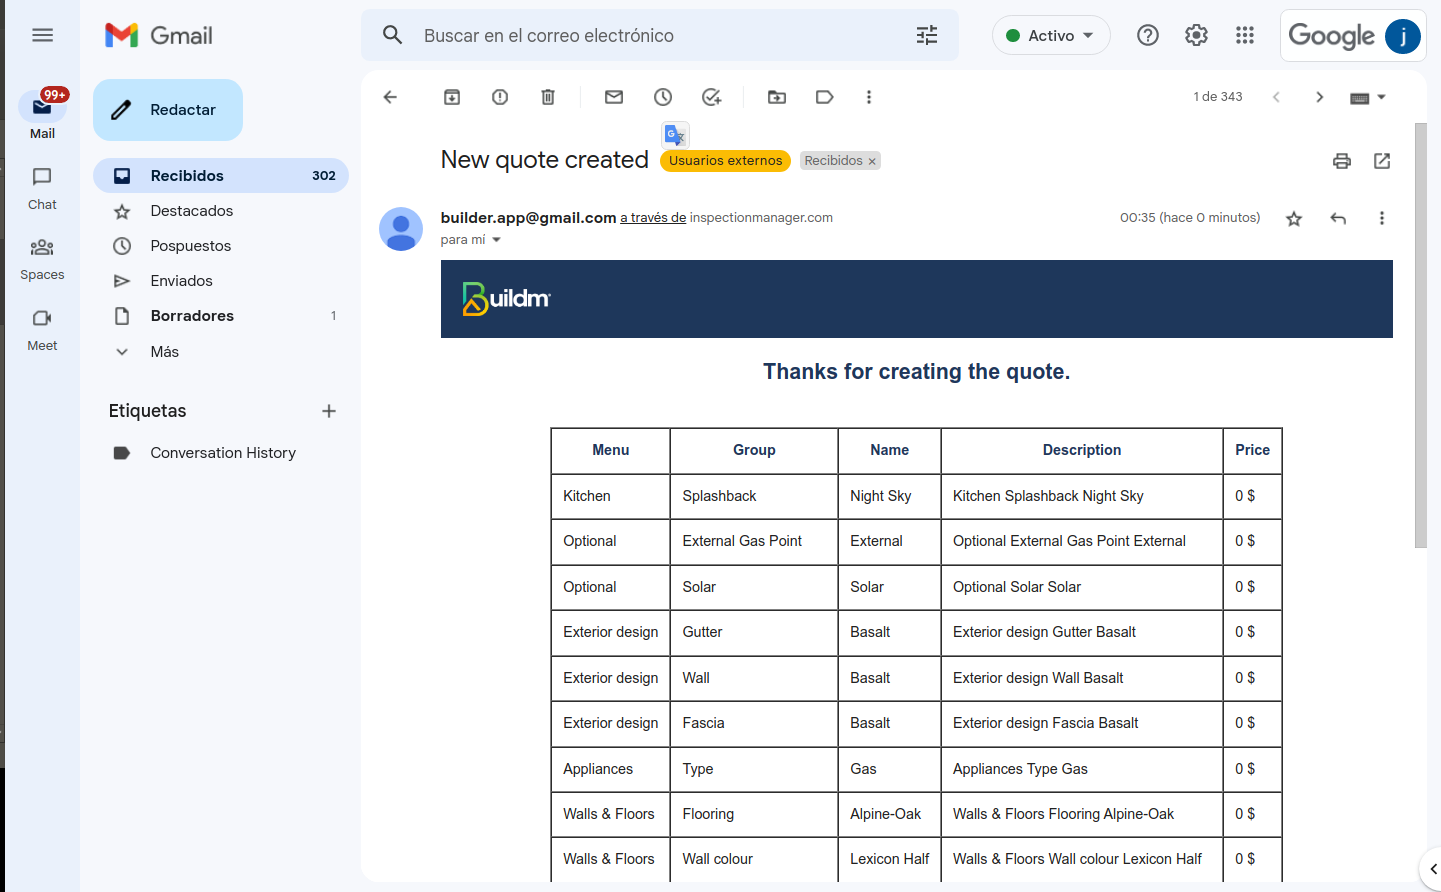Print the email using the printer icon
This screenshot has height=892, width=1441.
(x=1342, y=161)
